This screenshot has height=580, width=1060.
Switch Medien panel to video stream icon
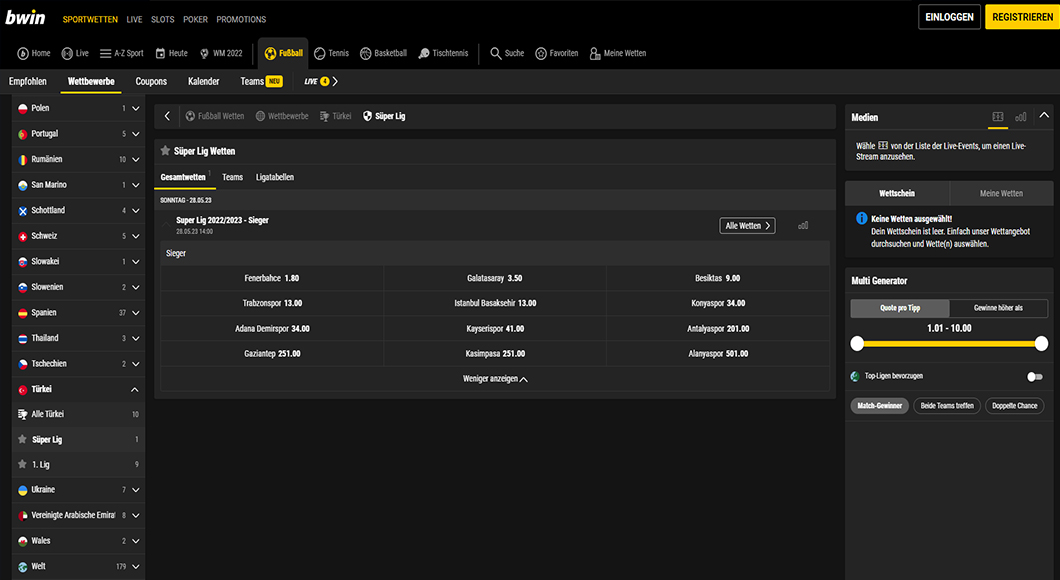point(998,117)
